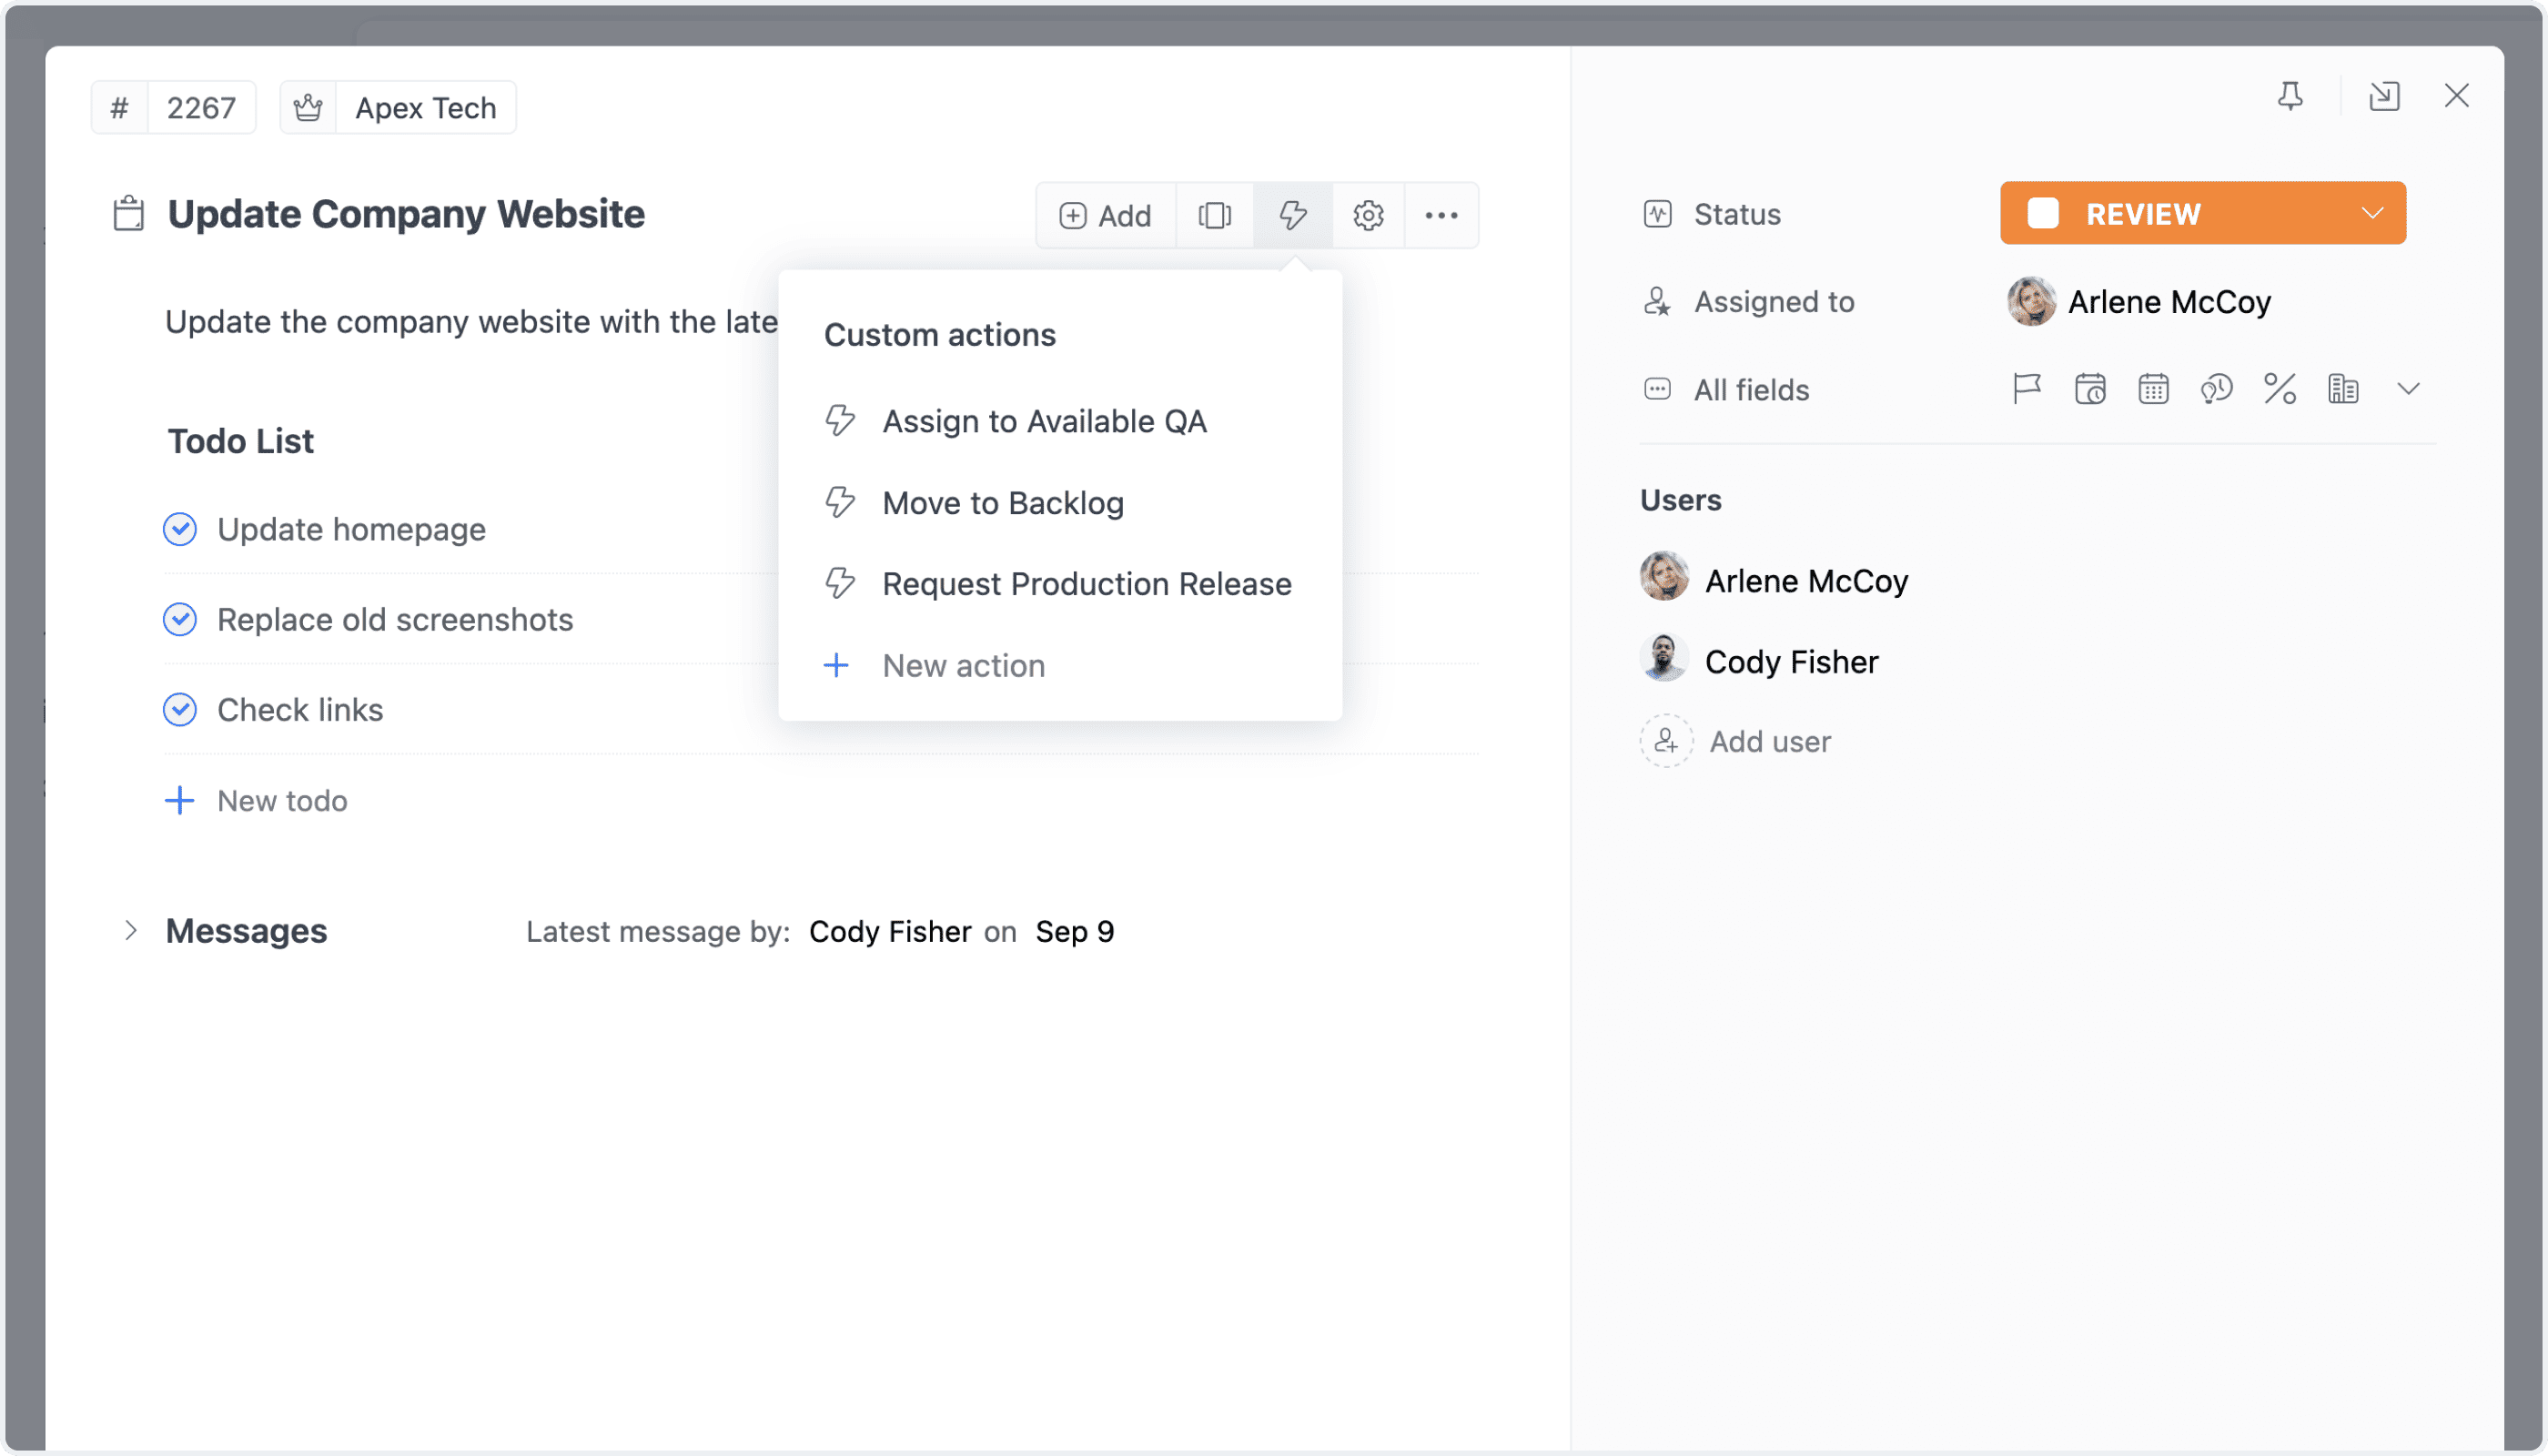Click the flag field icon
The image size is (2548, 1456).
(2027, 389)
